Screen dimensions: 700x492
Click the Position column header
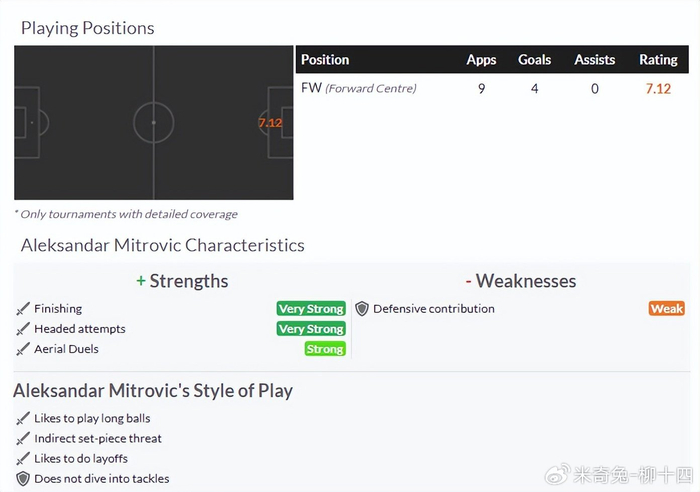coord(325,60)
